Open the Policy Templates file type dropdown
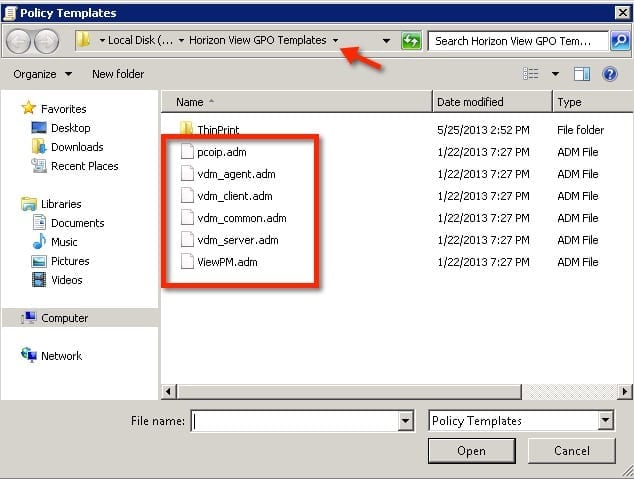 [x=605, y=420]
